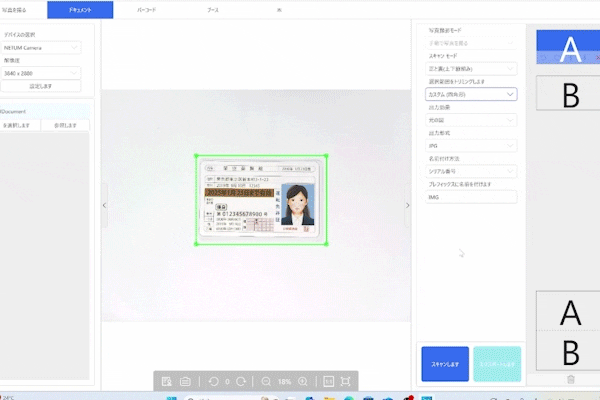
Task: Collapse left panel with the left chevron arrow
Action: 105,205
